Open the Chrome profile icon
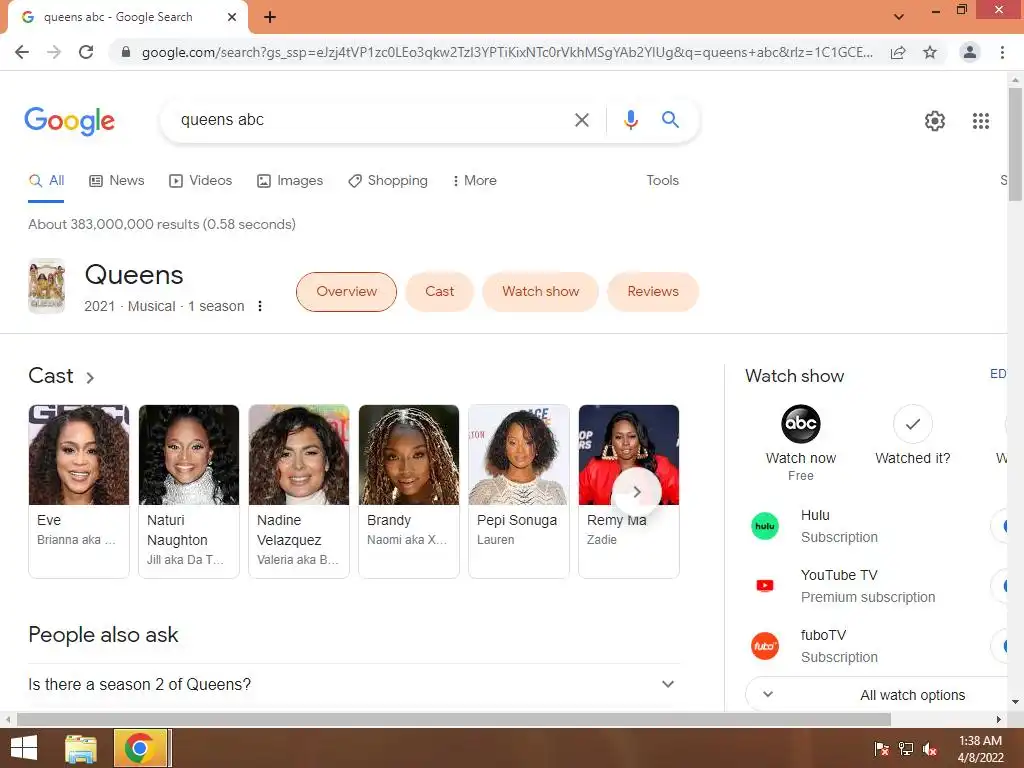This screenshot has width=1024, height=768. 970,52
